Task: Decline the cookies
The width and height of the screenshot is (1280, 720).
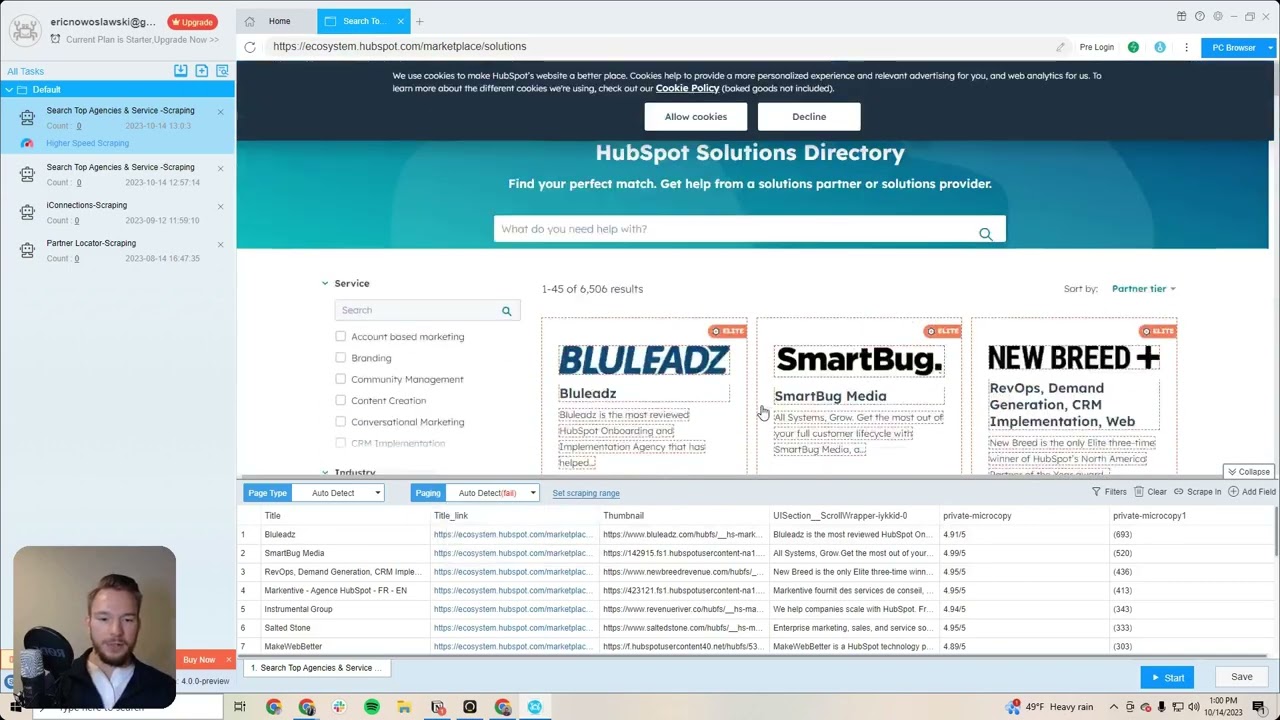Action: click(809, 117)
